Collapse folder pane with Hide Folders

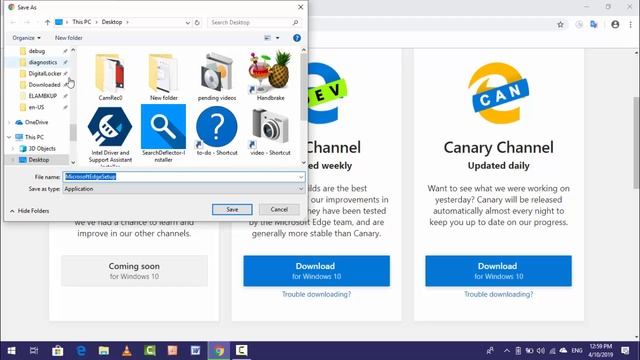[29, 211]
